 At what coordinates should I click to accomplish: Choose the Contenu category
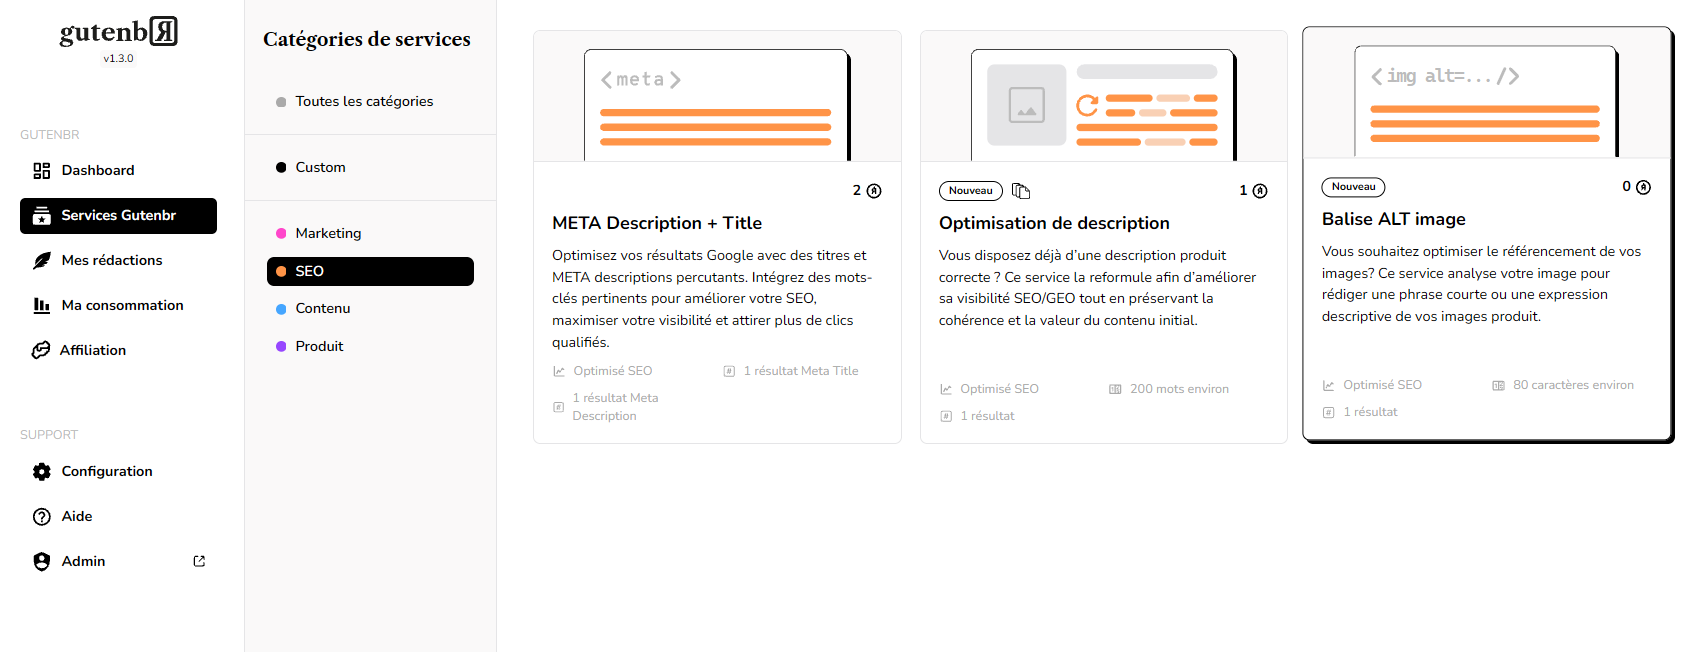coord(322,308)
